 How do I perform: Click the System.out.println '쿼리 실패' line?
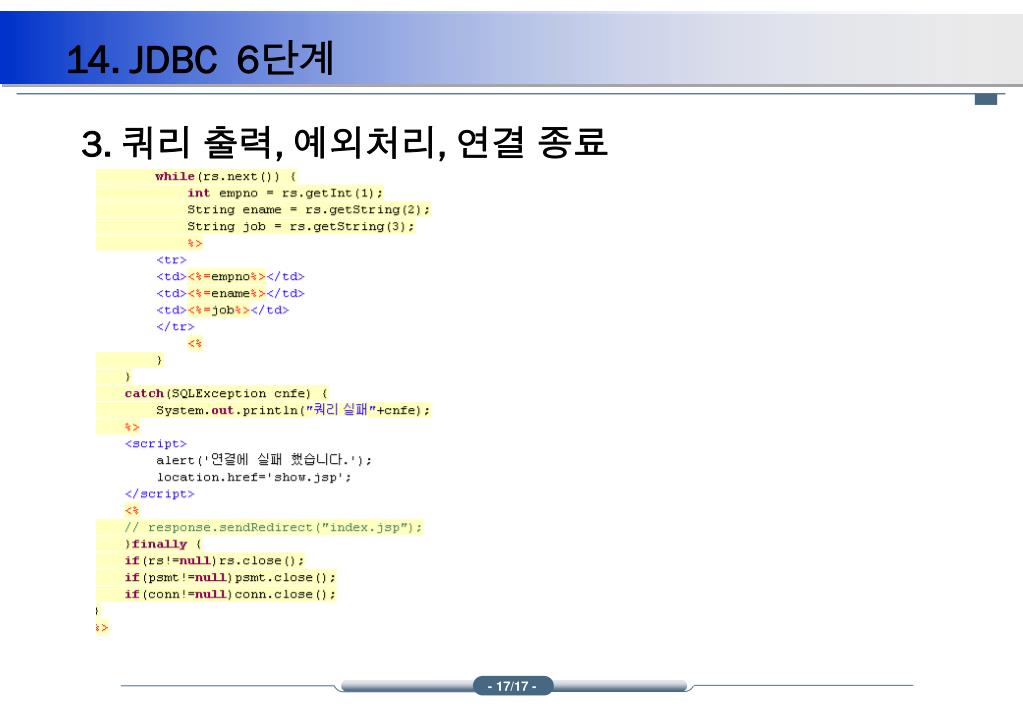click(293, 410)
